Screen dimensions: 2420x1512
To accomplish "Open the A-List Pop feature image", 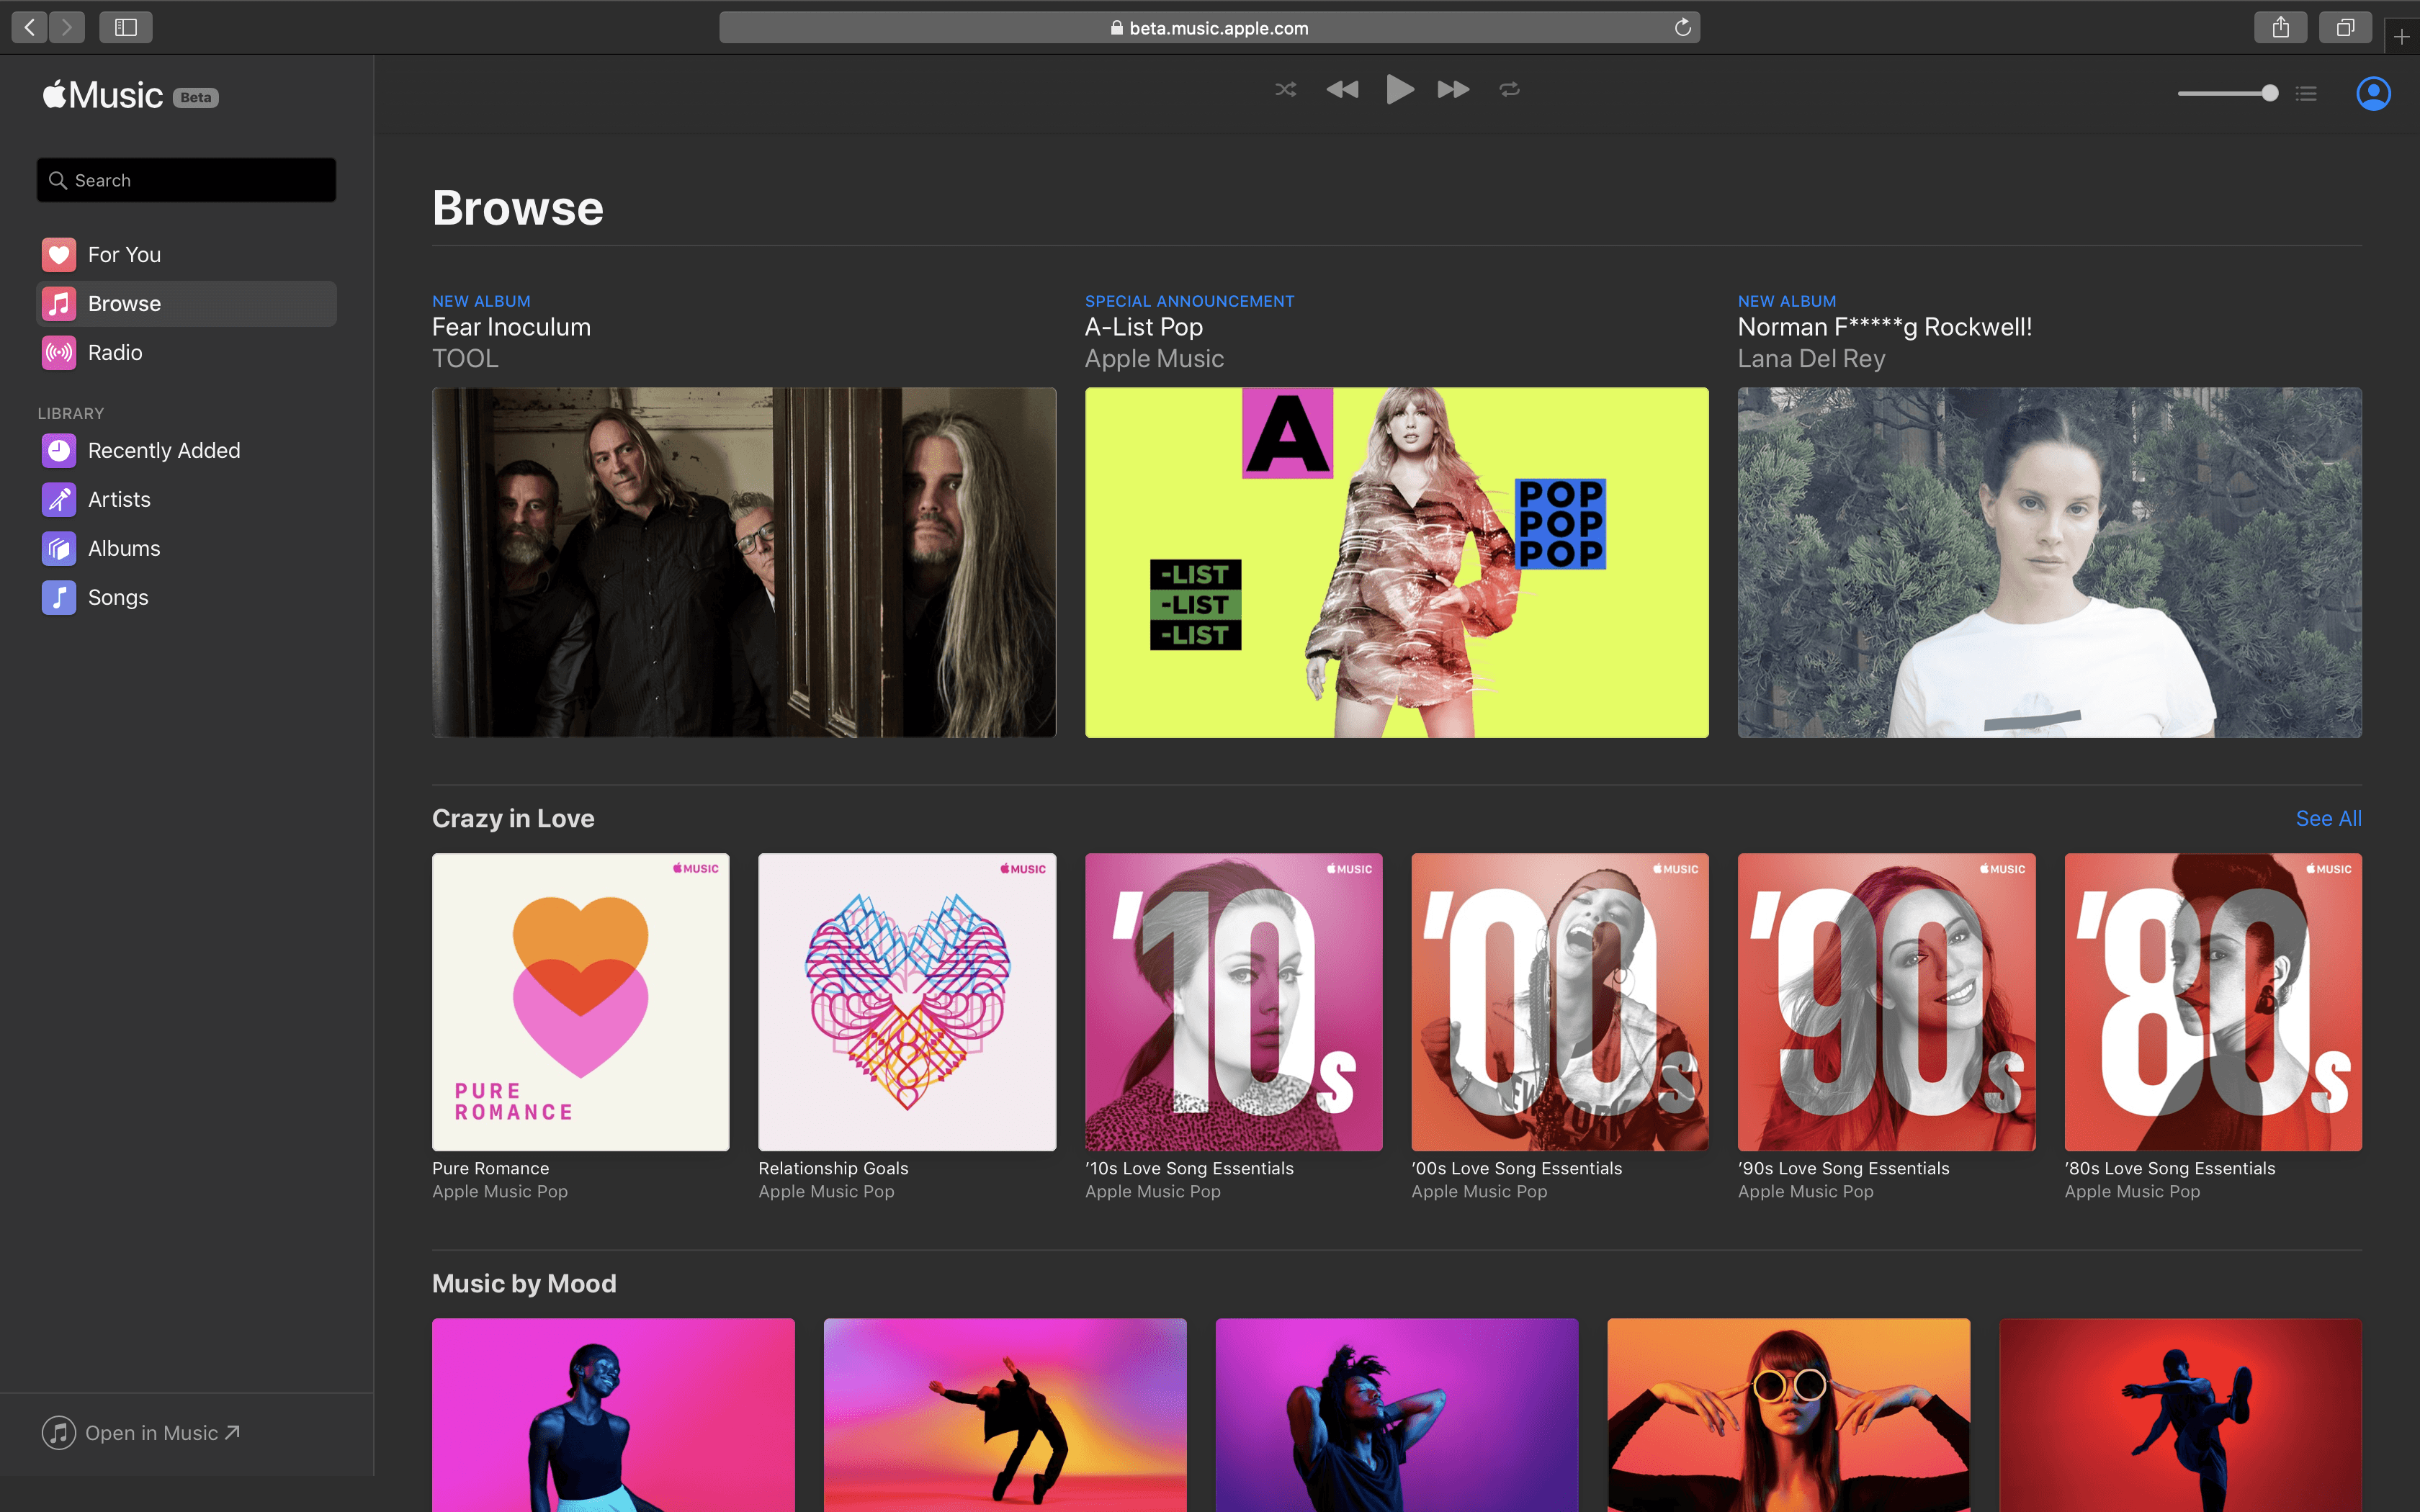I will point(1397,562).
